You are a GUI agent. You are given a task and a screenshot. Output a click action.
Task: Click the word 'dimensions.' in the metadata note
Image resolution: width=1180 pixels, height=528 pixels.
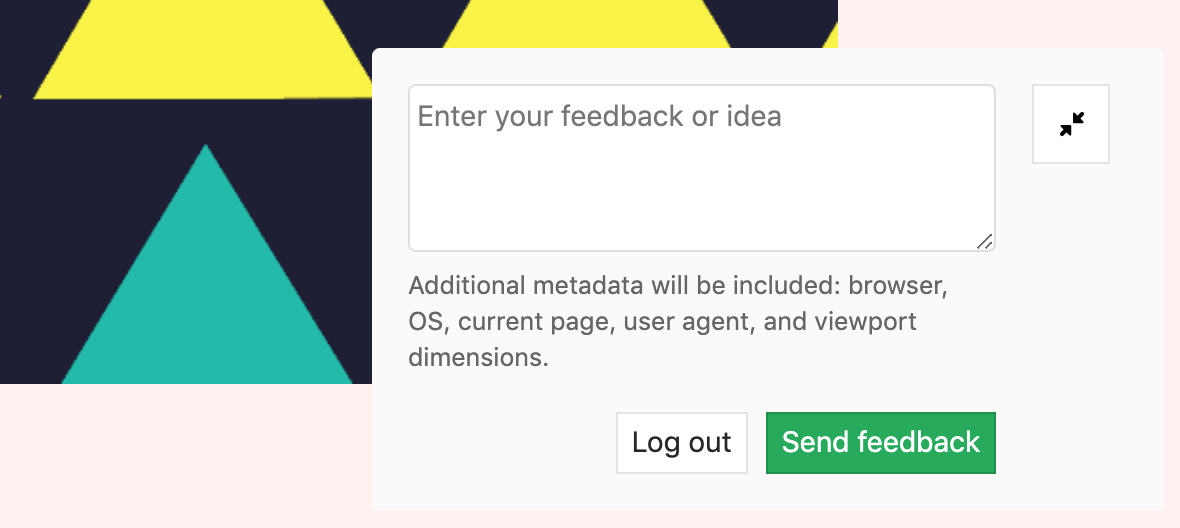[x=479, y=357]
